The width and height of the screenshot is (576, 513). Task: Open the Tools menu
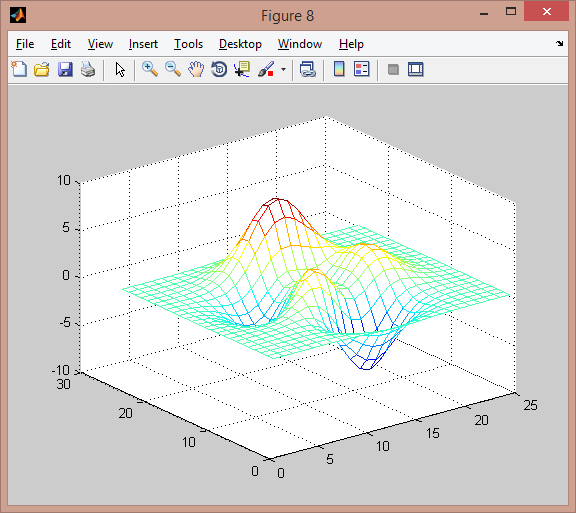point(188,44)
